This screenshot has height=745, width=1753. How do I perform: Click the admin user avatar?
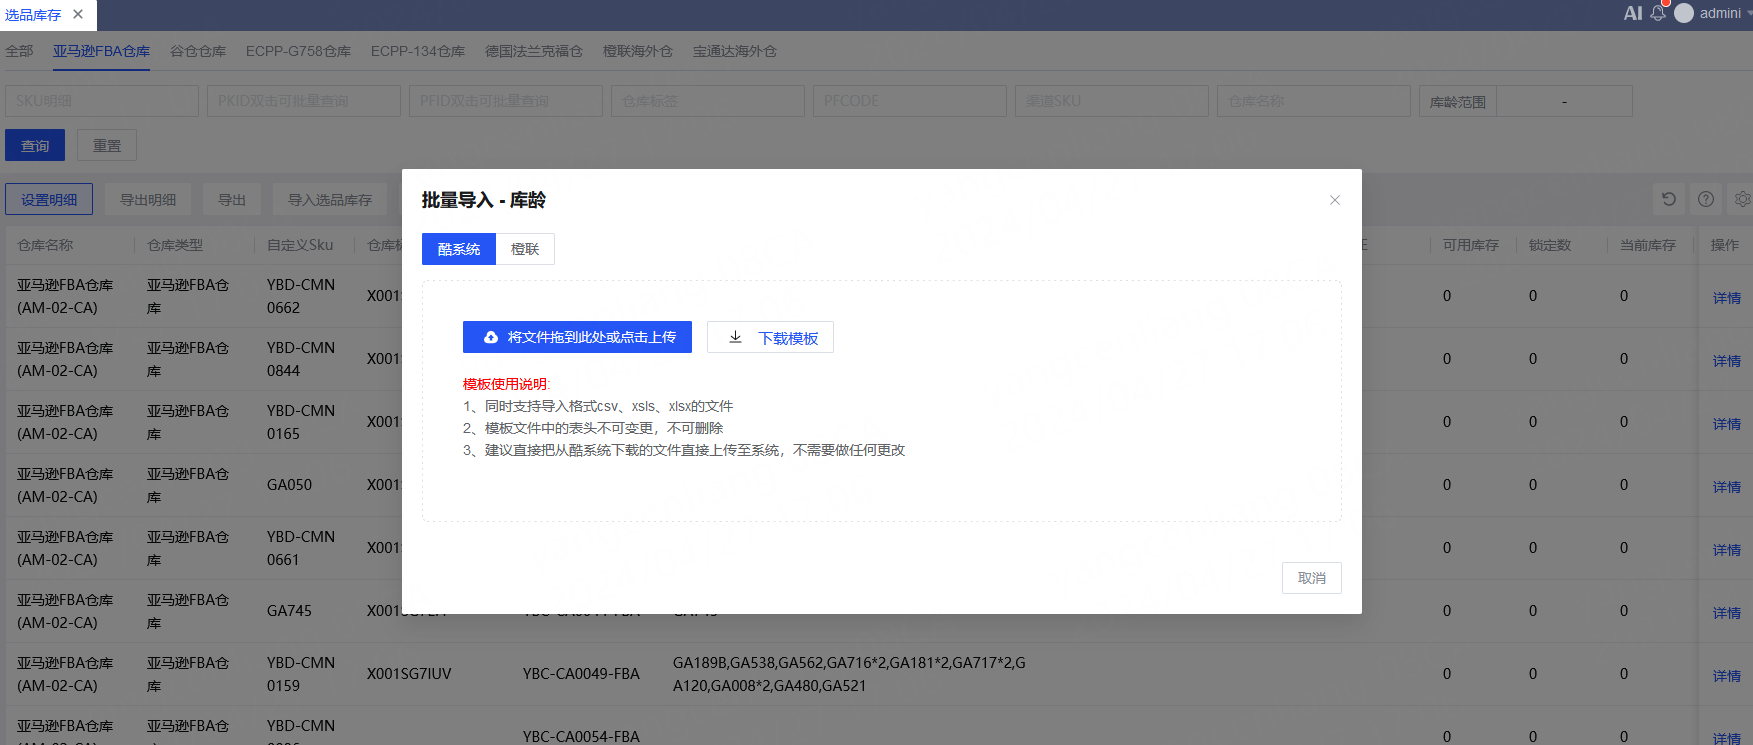pos(1684,13)
